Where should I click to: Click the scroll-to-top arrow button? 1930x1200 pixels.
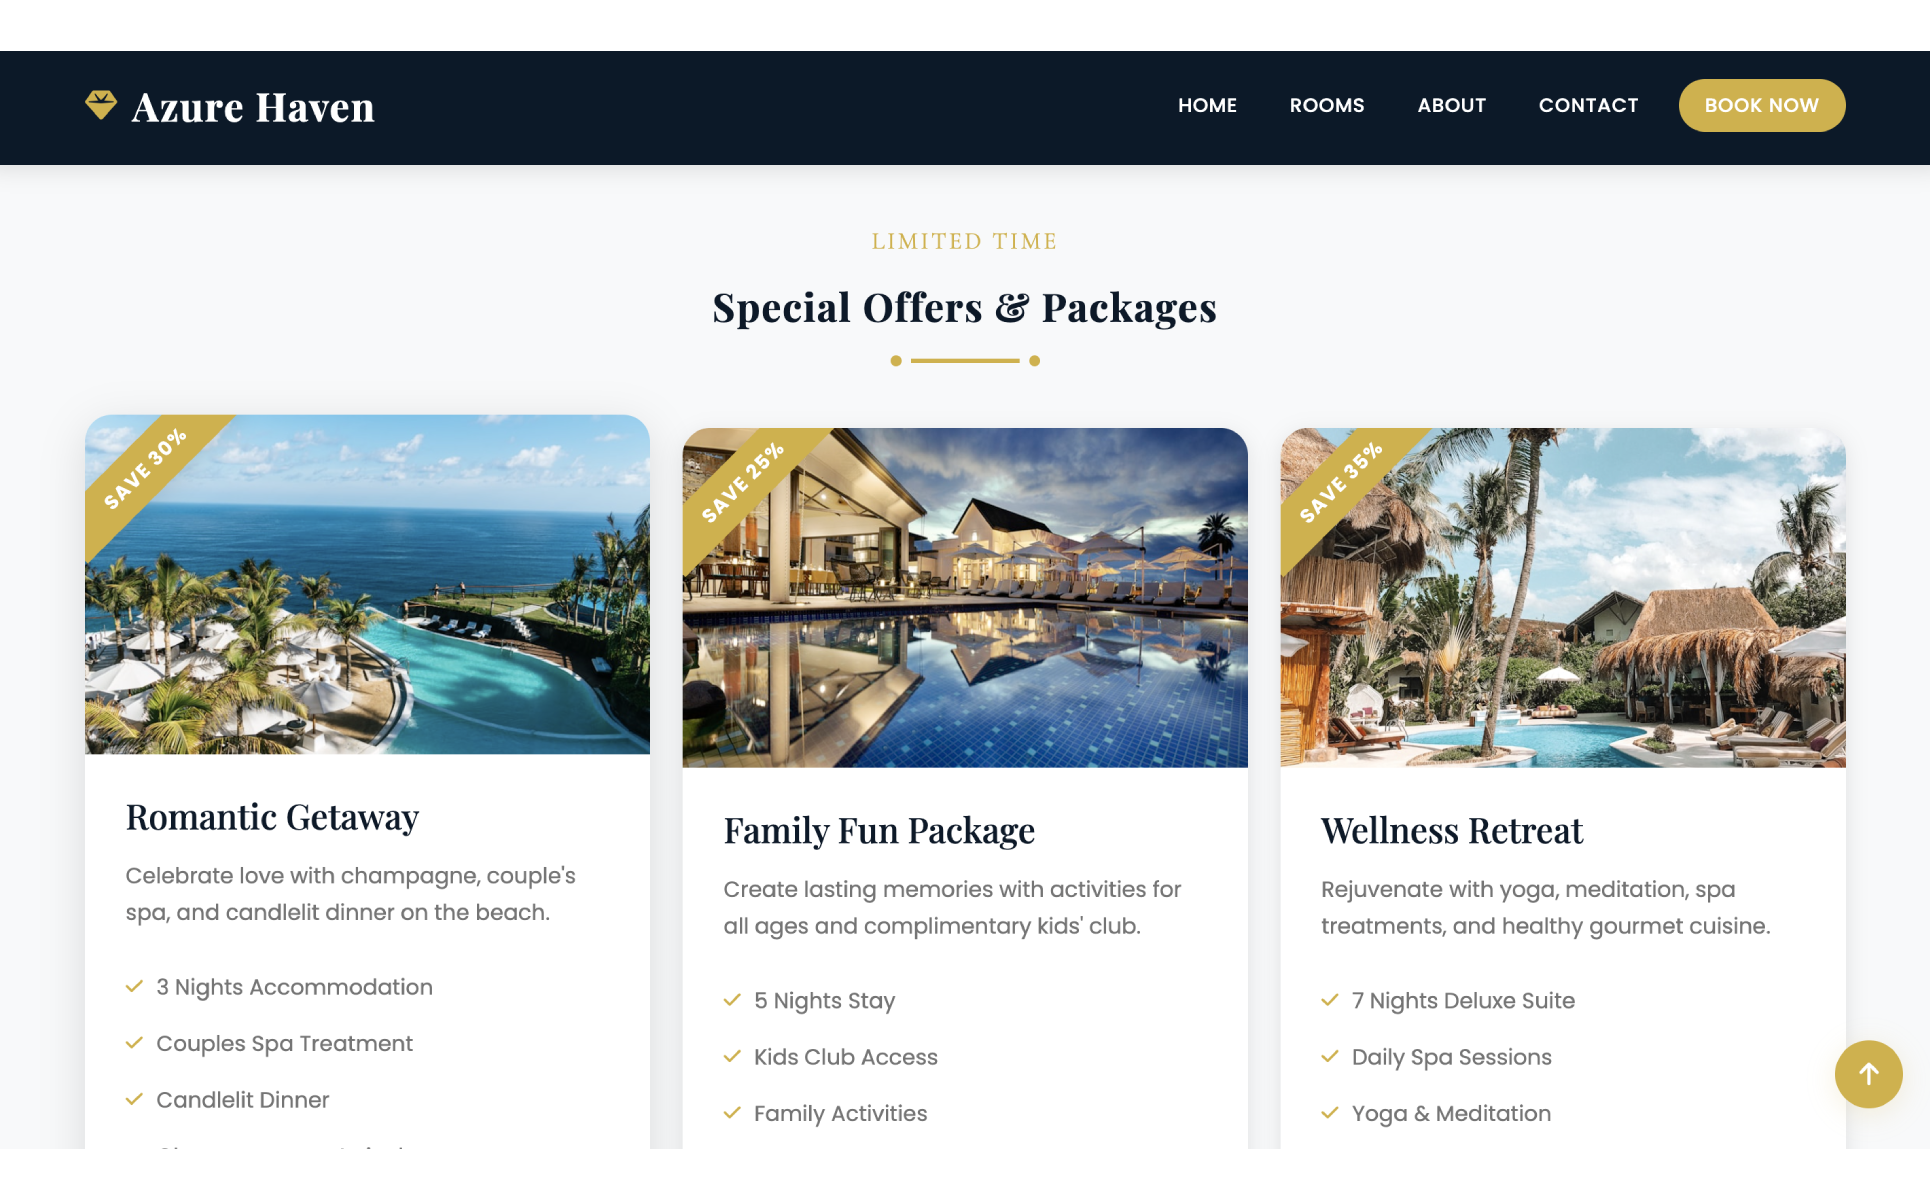pos(1868,1074)
